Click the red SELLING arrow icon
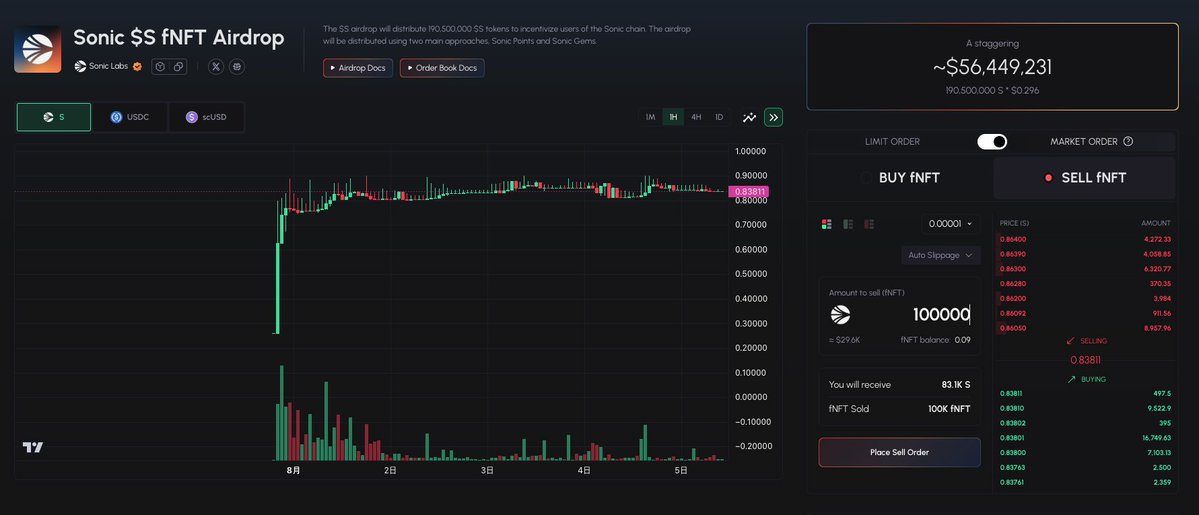 1070,341
